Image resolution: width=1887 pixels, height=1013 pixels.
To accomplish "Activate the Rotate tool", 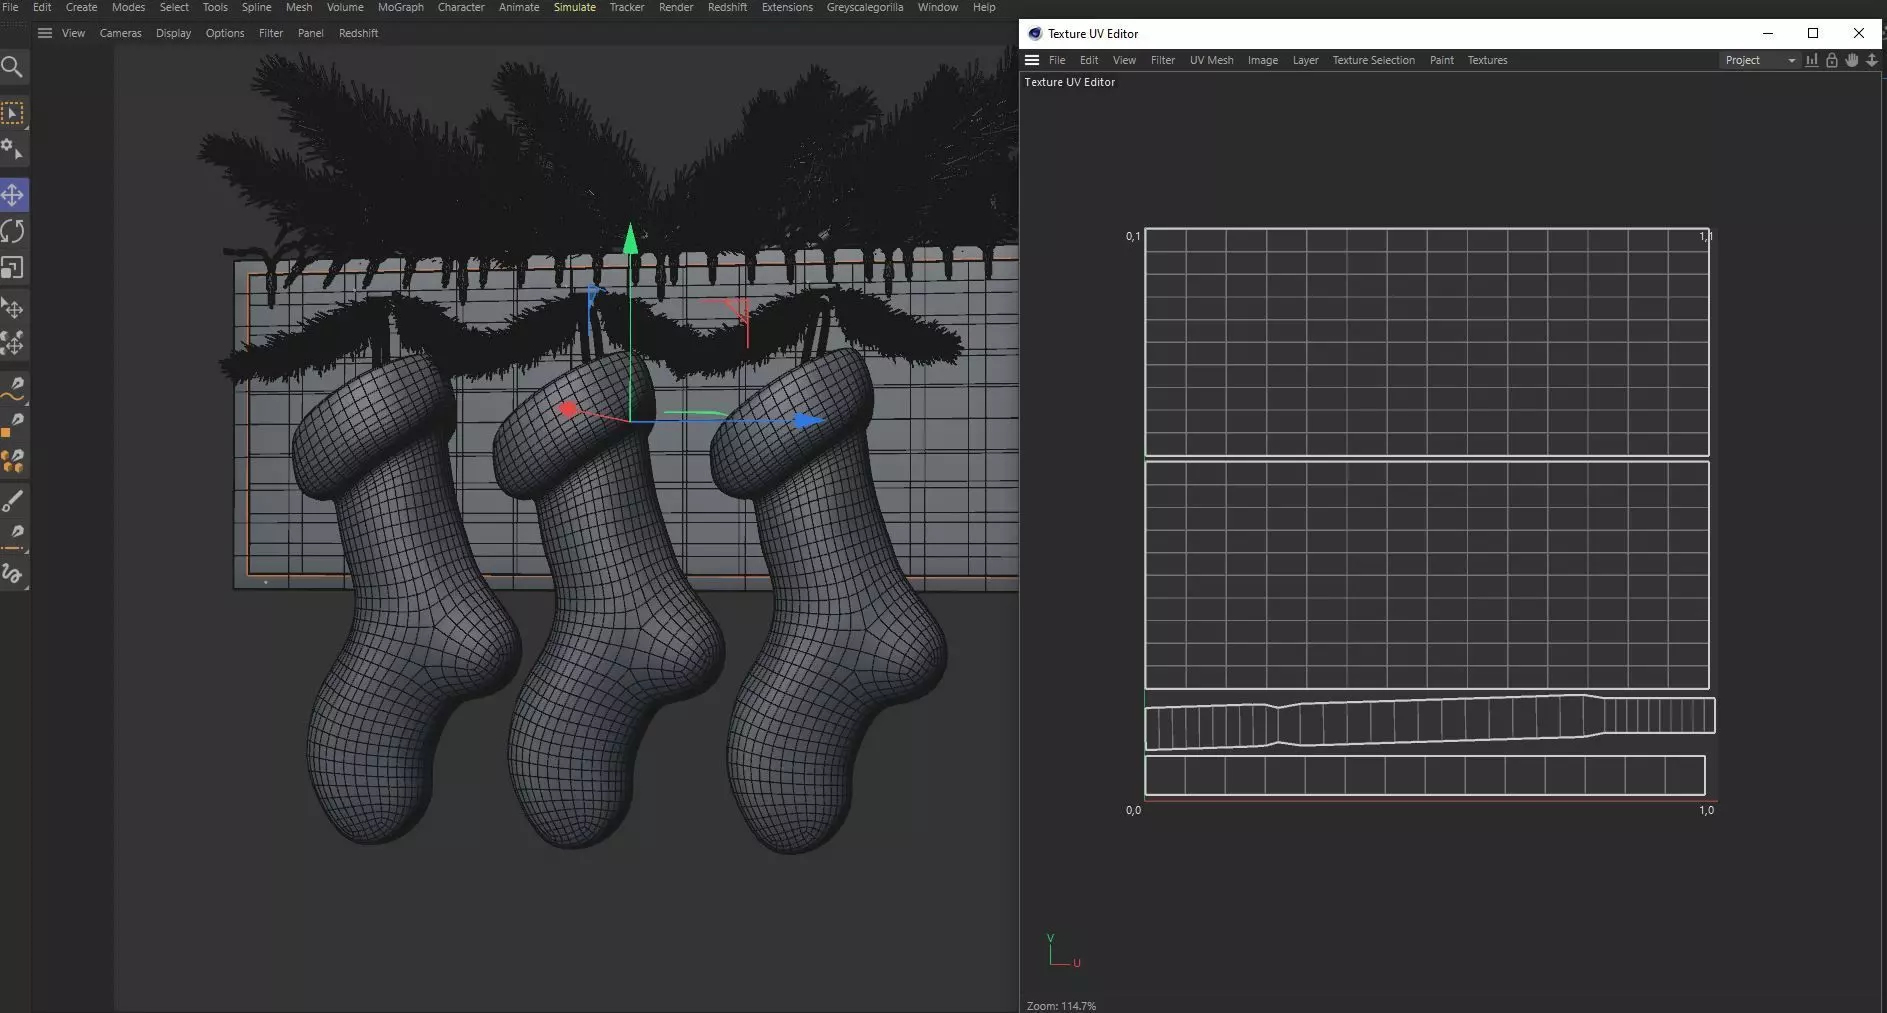I will pyautogui.click(x=13, y=232).
